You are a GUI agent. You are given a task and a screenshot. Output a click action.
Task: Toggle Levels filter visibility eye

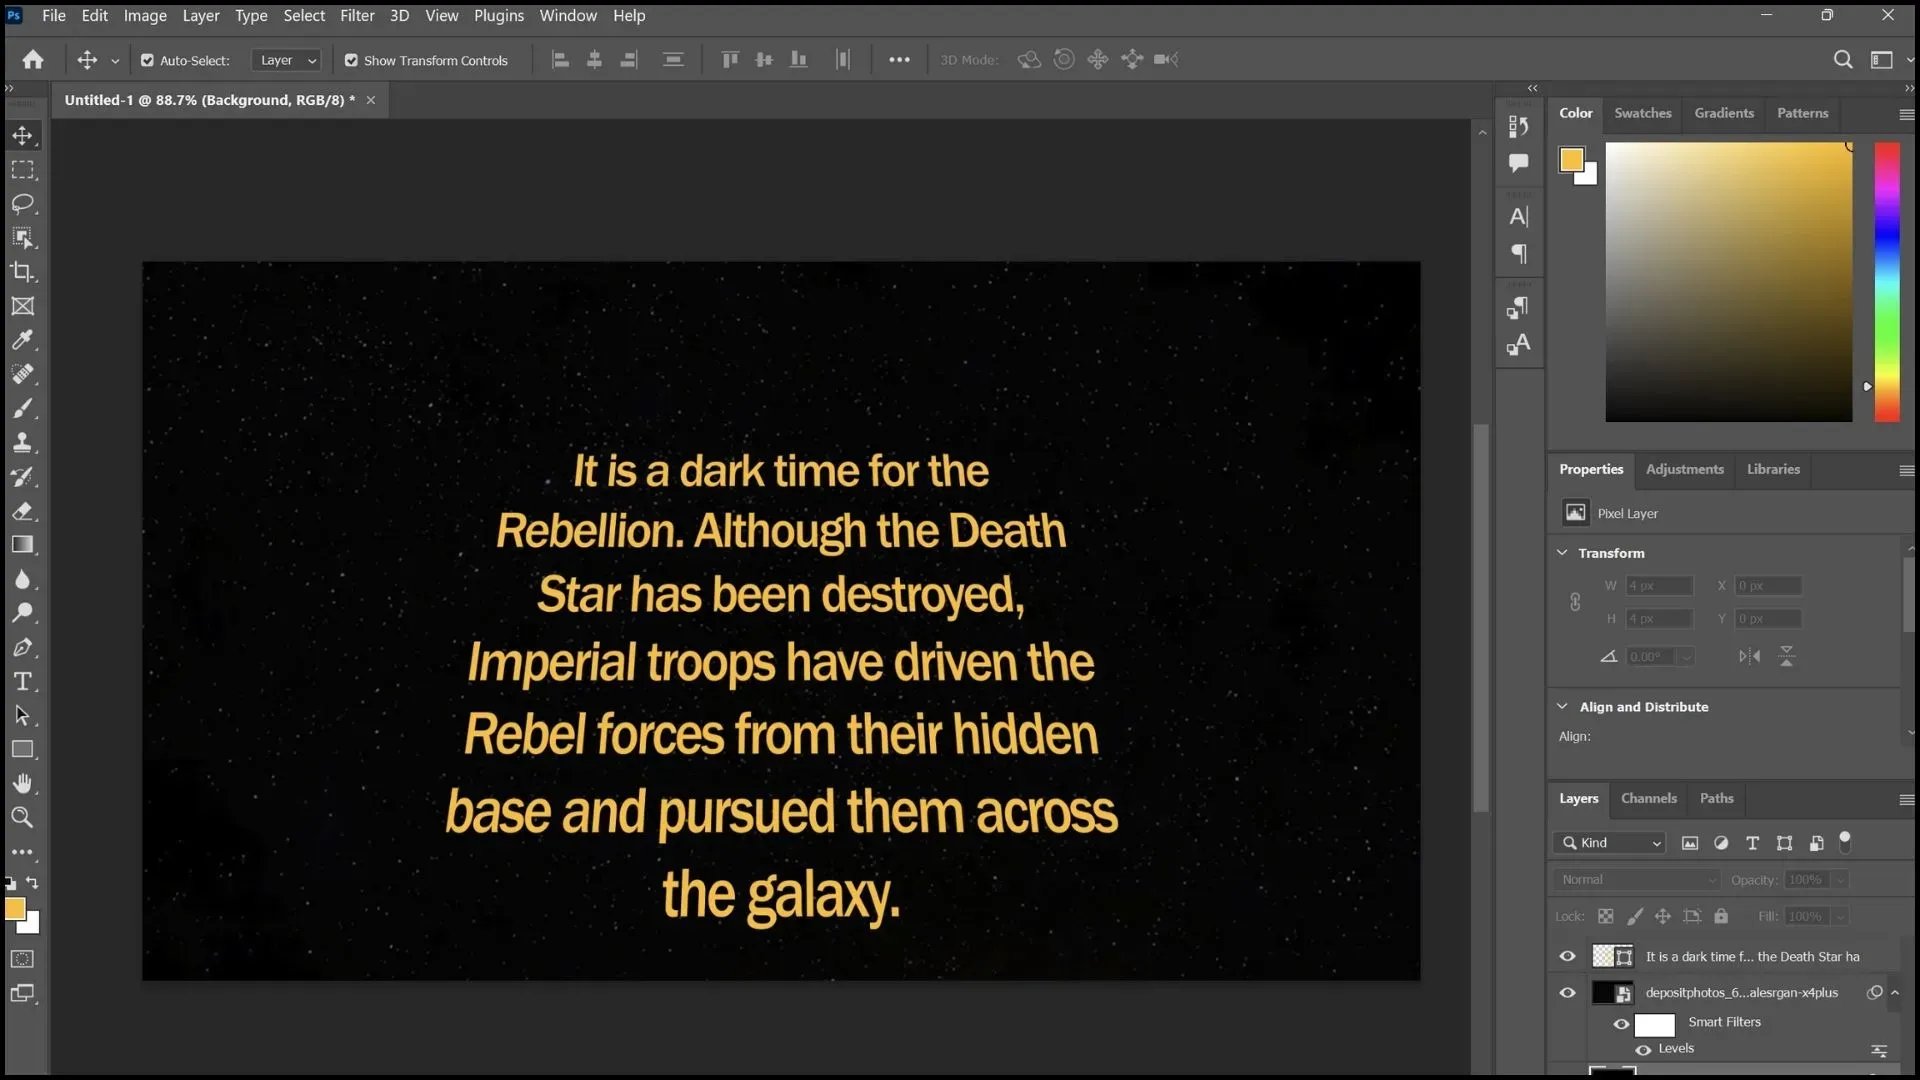coord(1643,1050)
